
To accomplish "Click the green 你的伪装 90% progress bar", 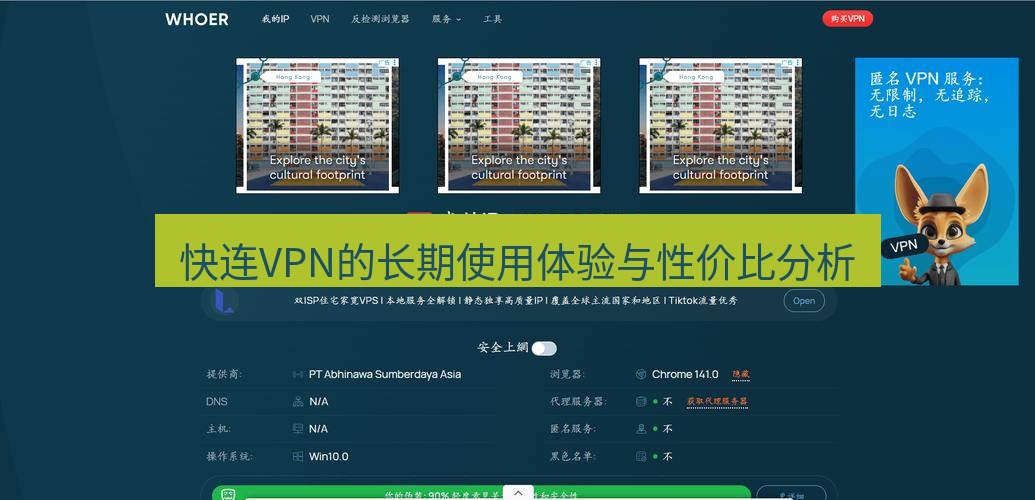I will tap(481, 493).
